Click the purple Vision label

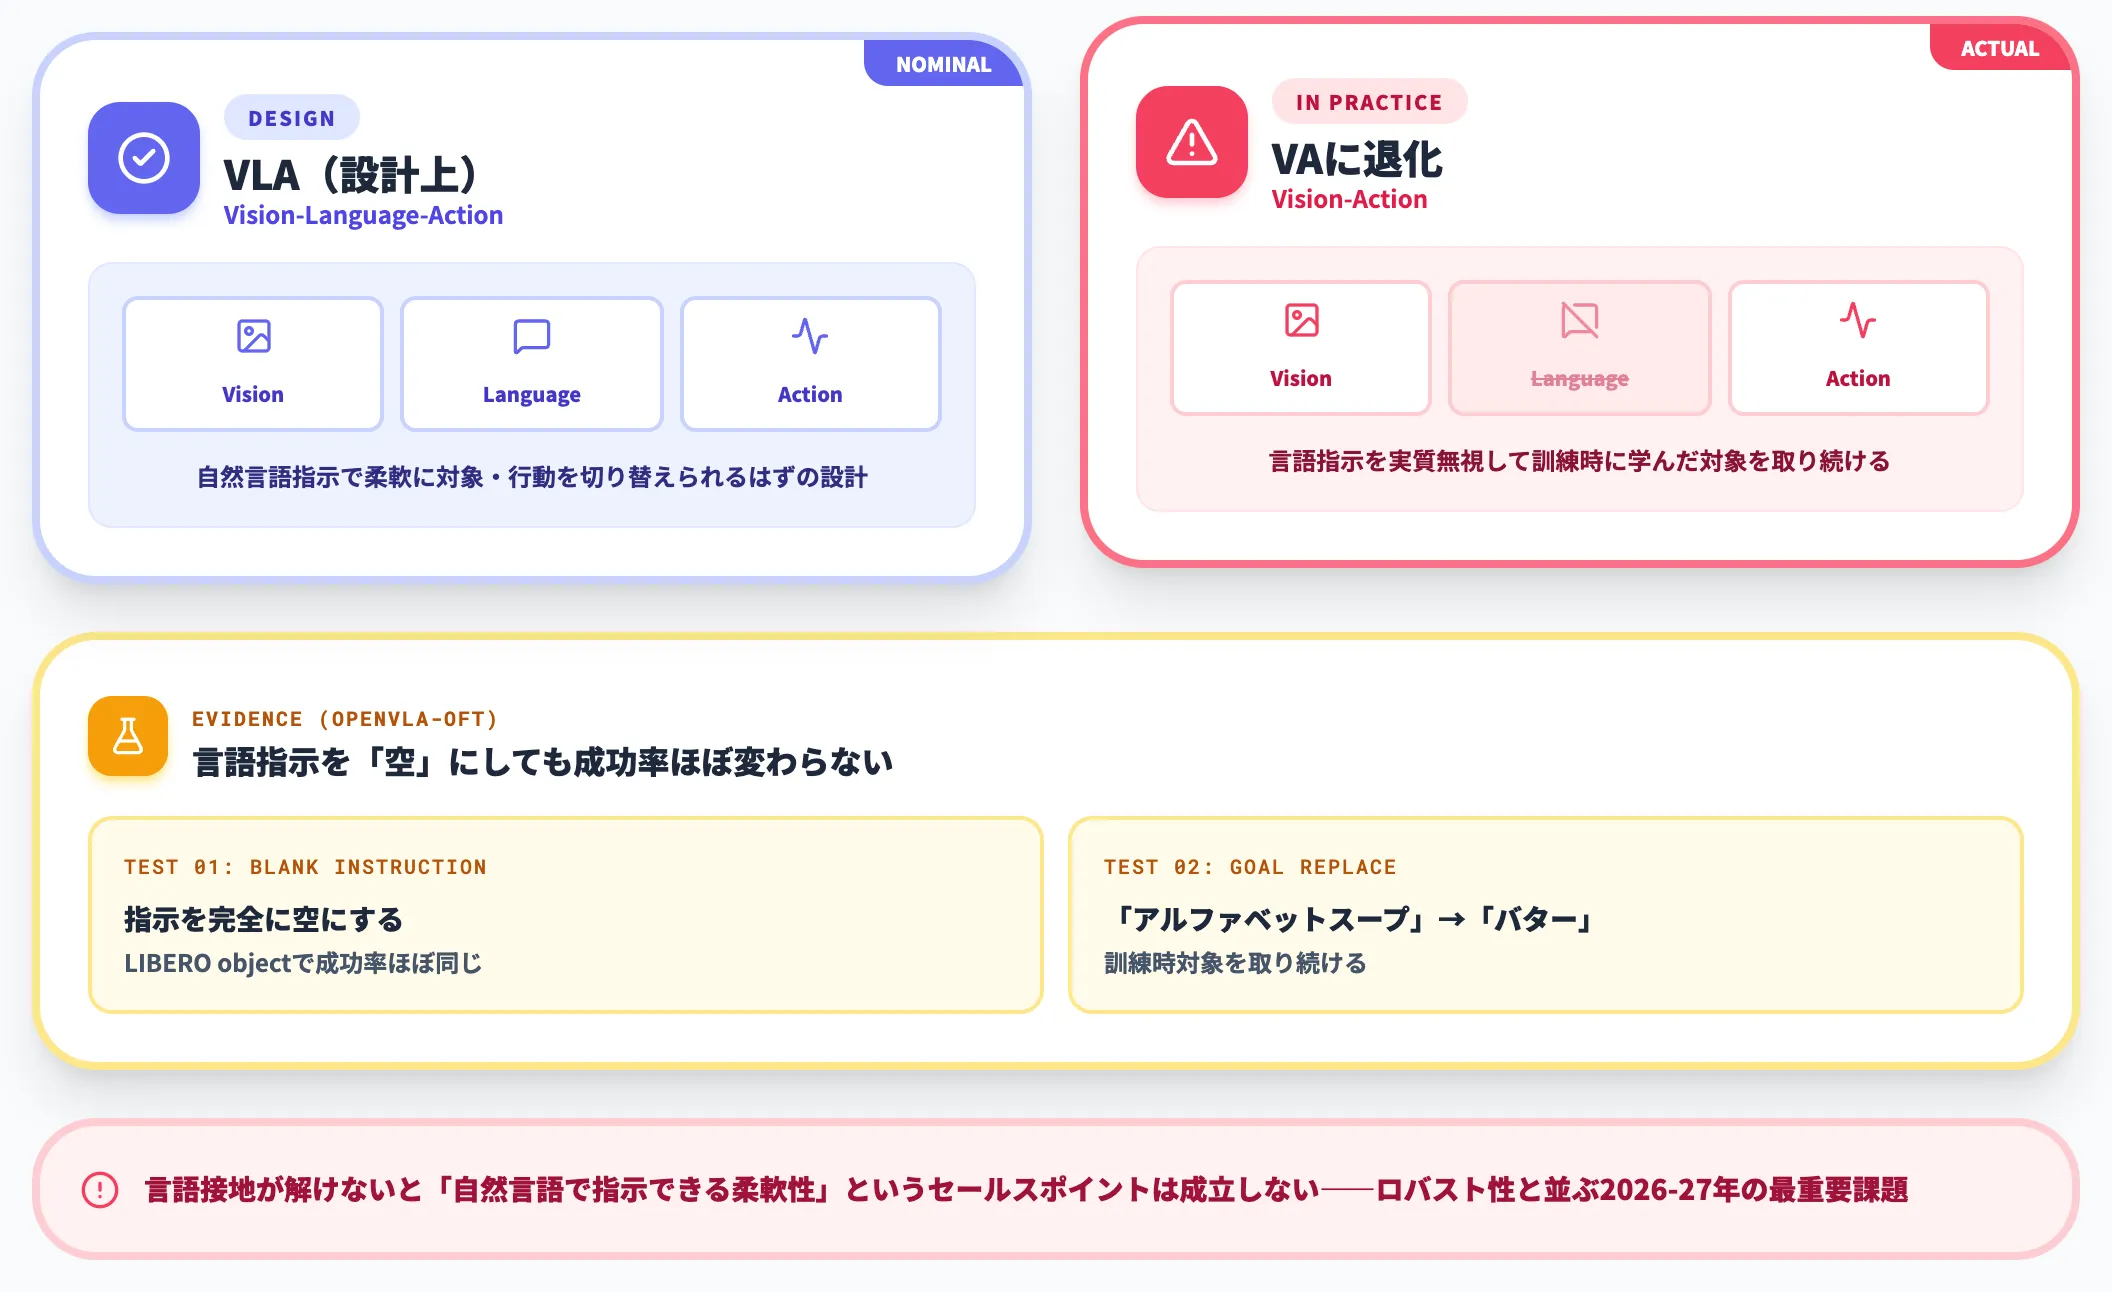253,394
